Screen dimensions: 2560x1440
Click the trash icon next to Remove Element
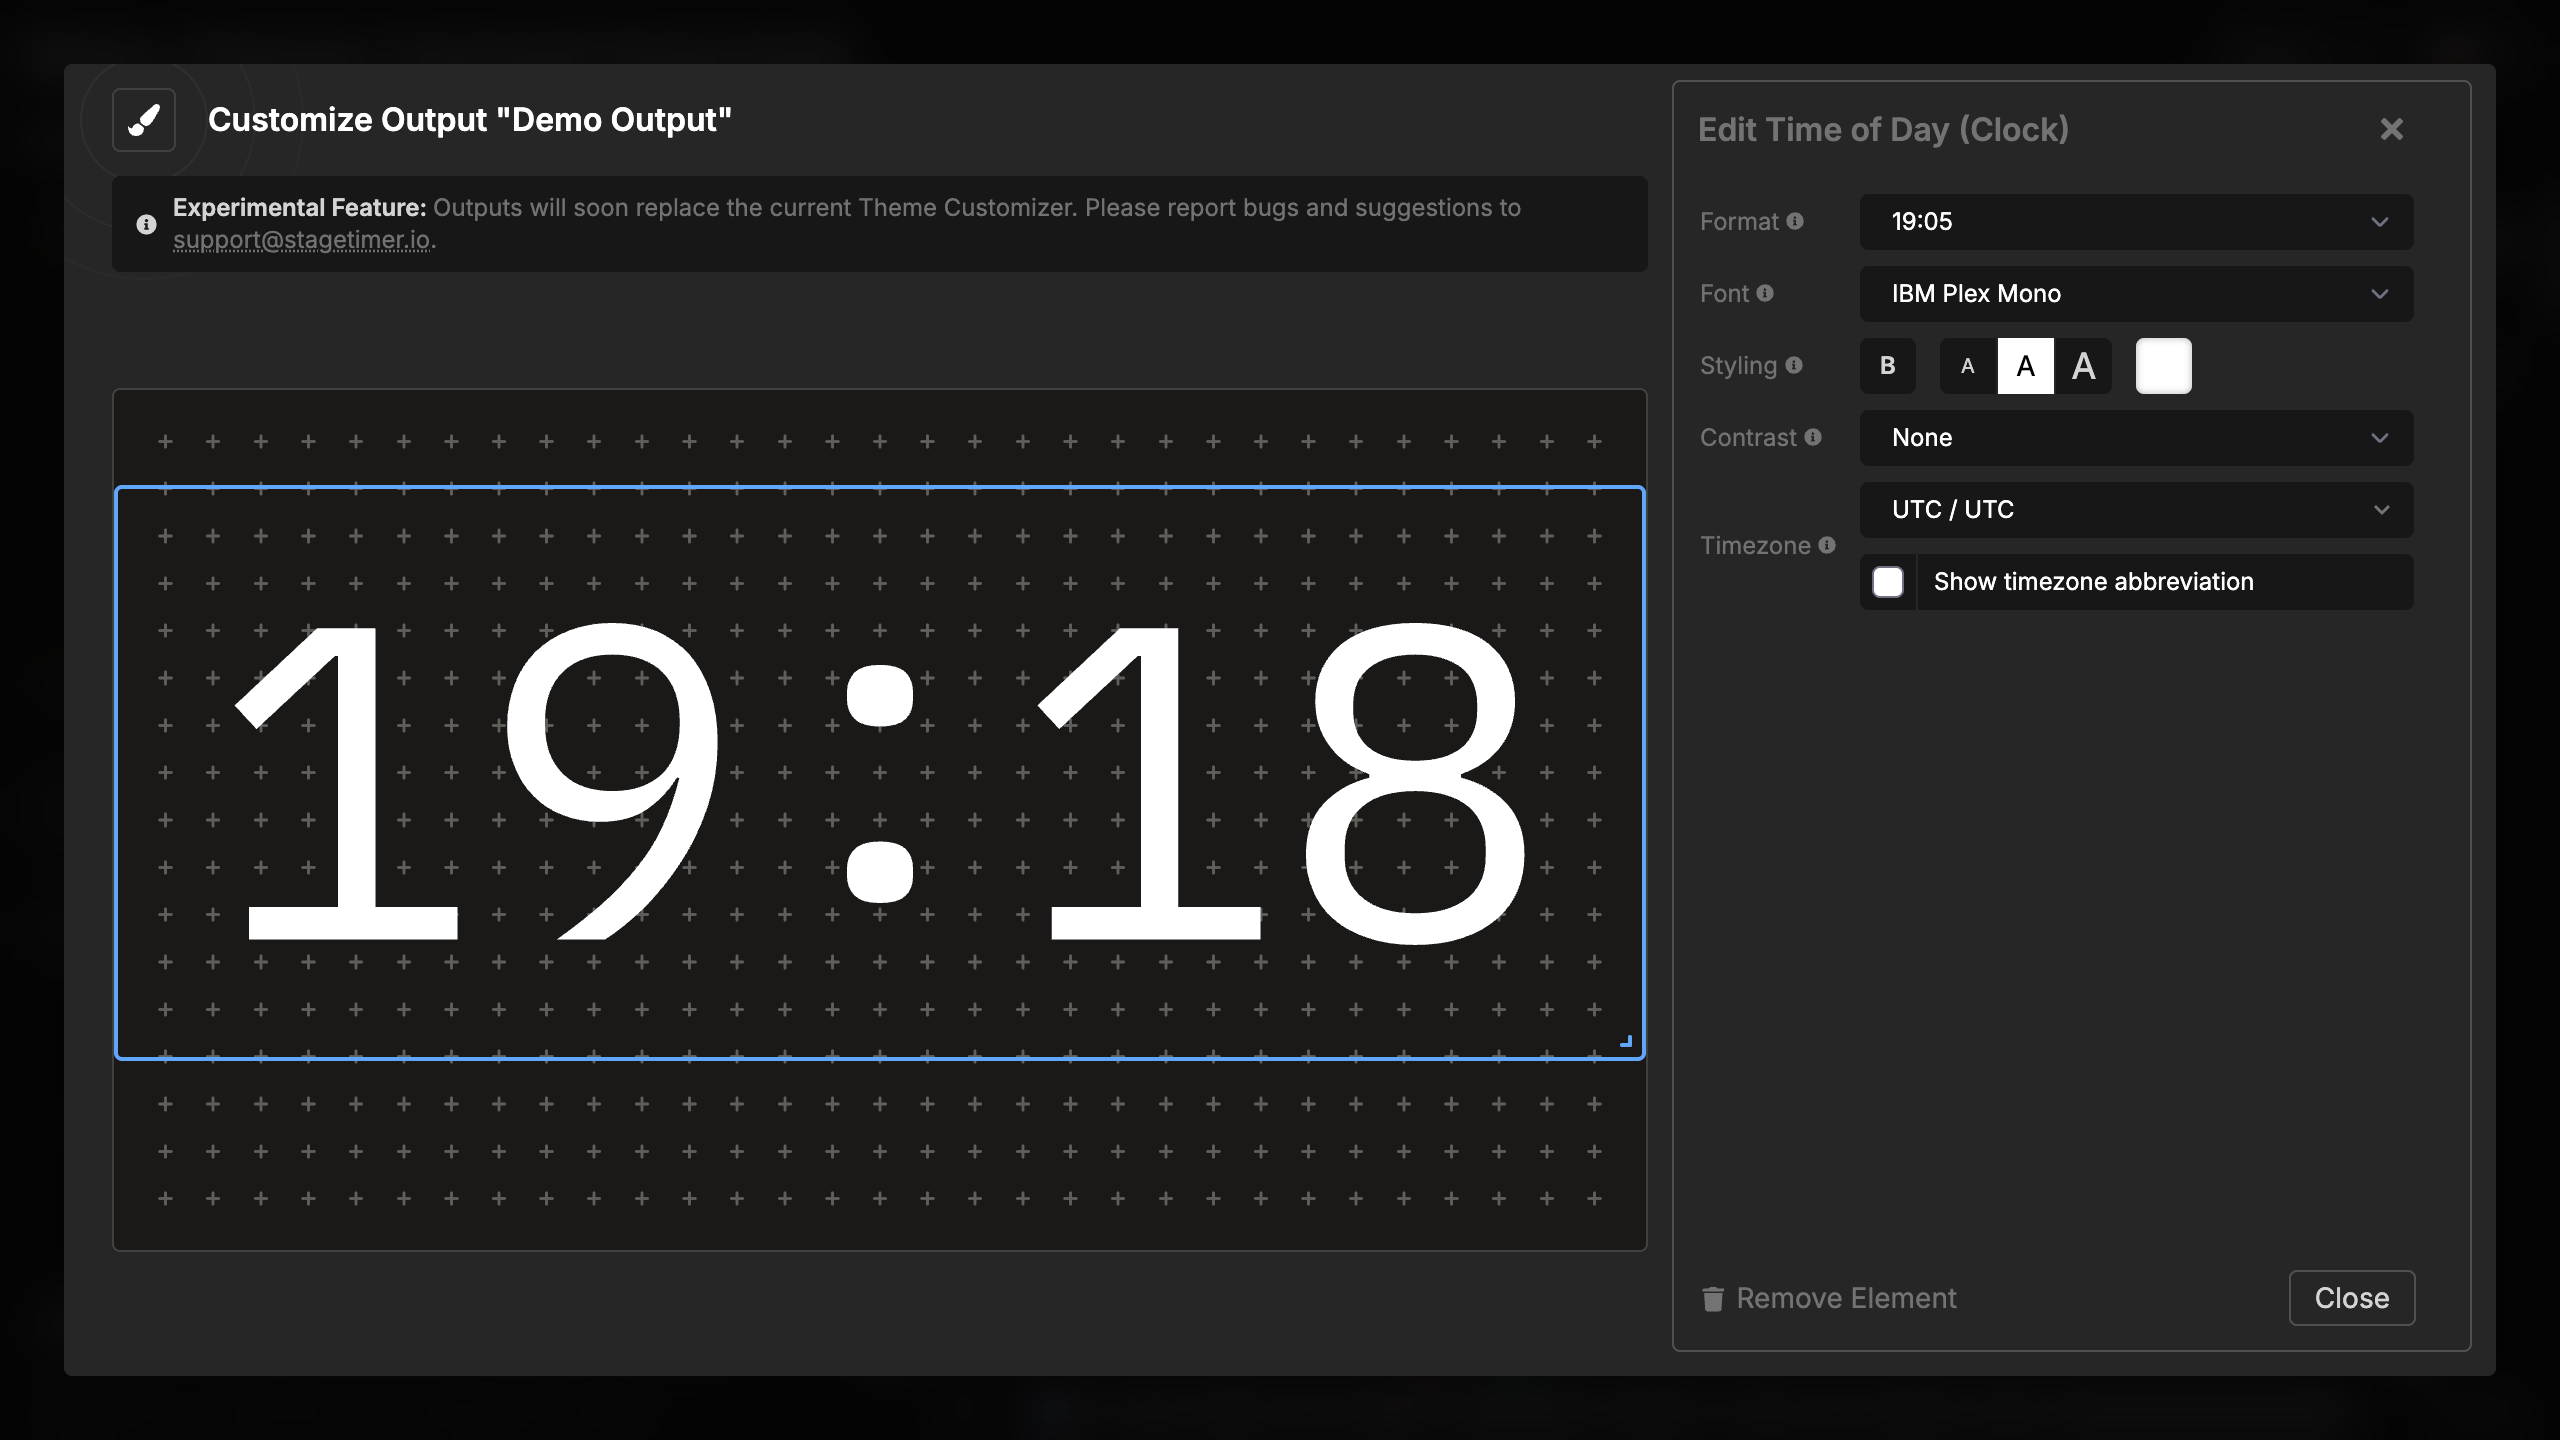(x=1713, y=1298)
